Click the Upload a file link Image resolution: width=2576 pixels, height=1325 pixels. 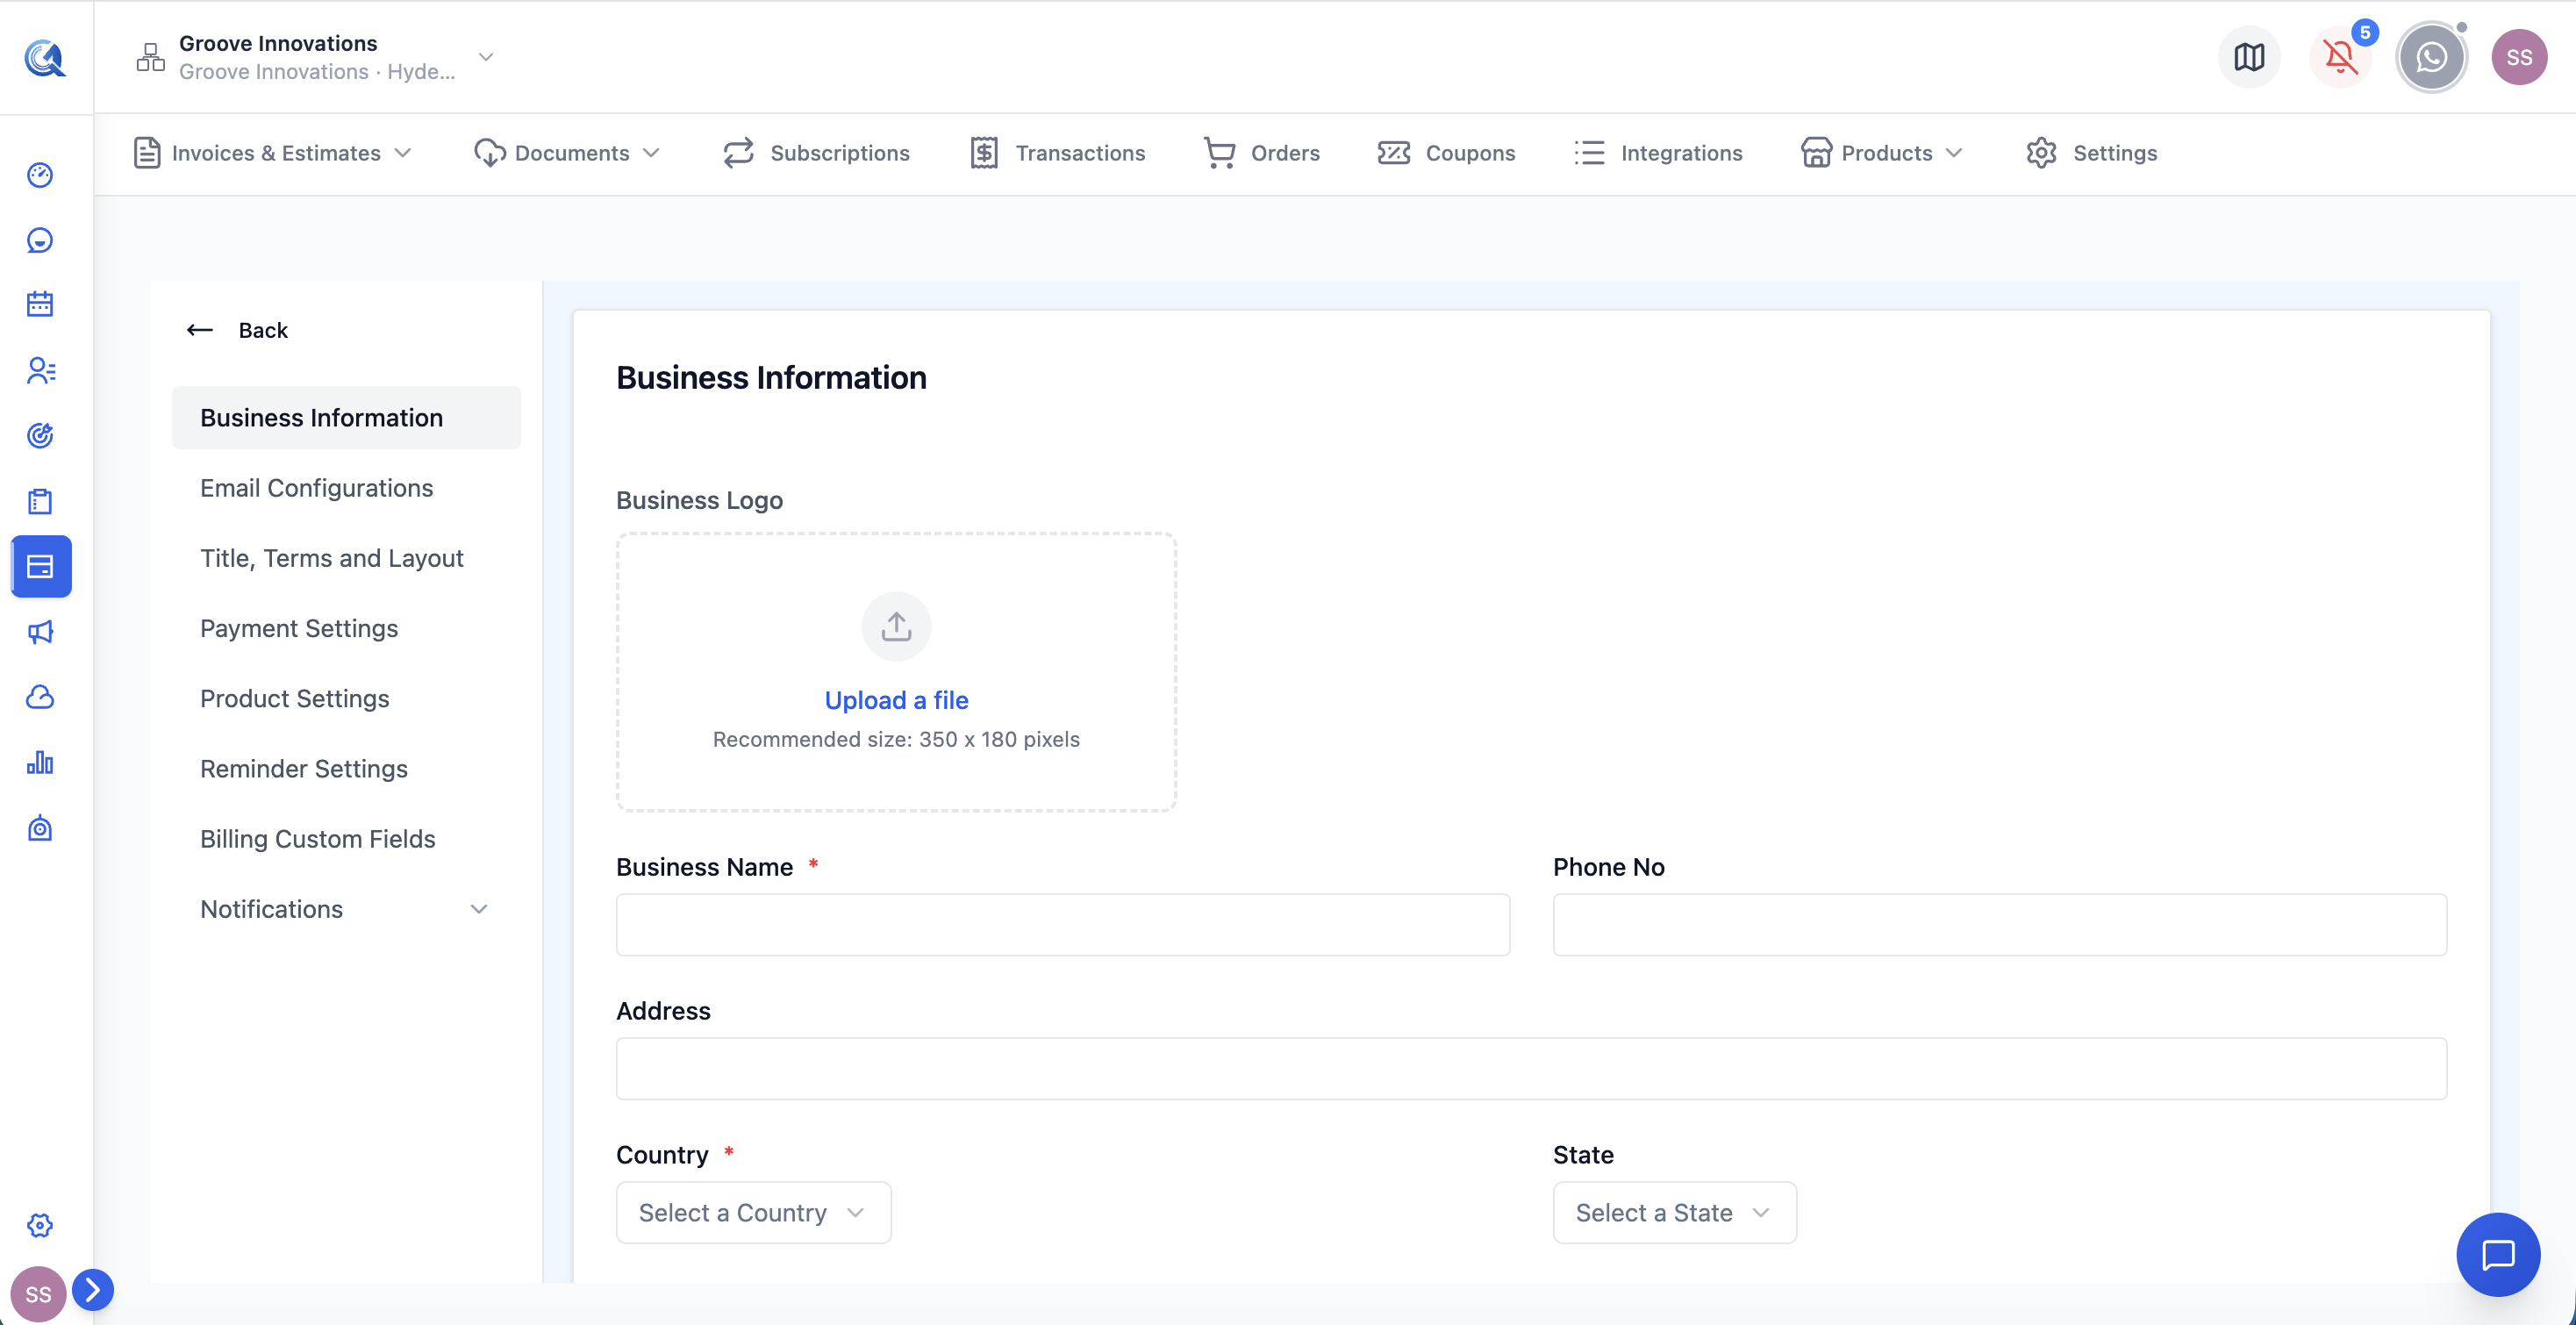896,700
